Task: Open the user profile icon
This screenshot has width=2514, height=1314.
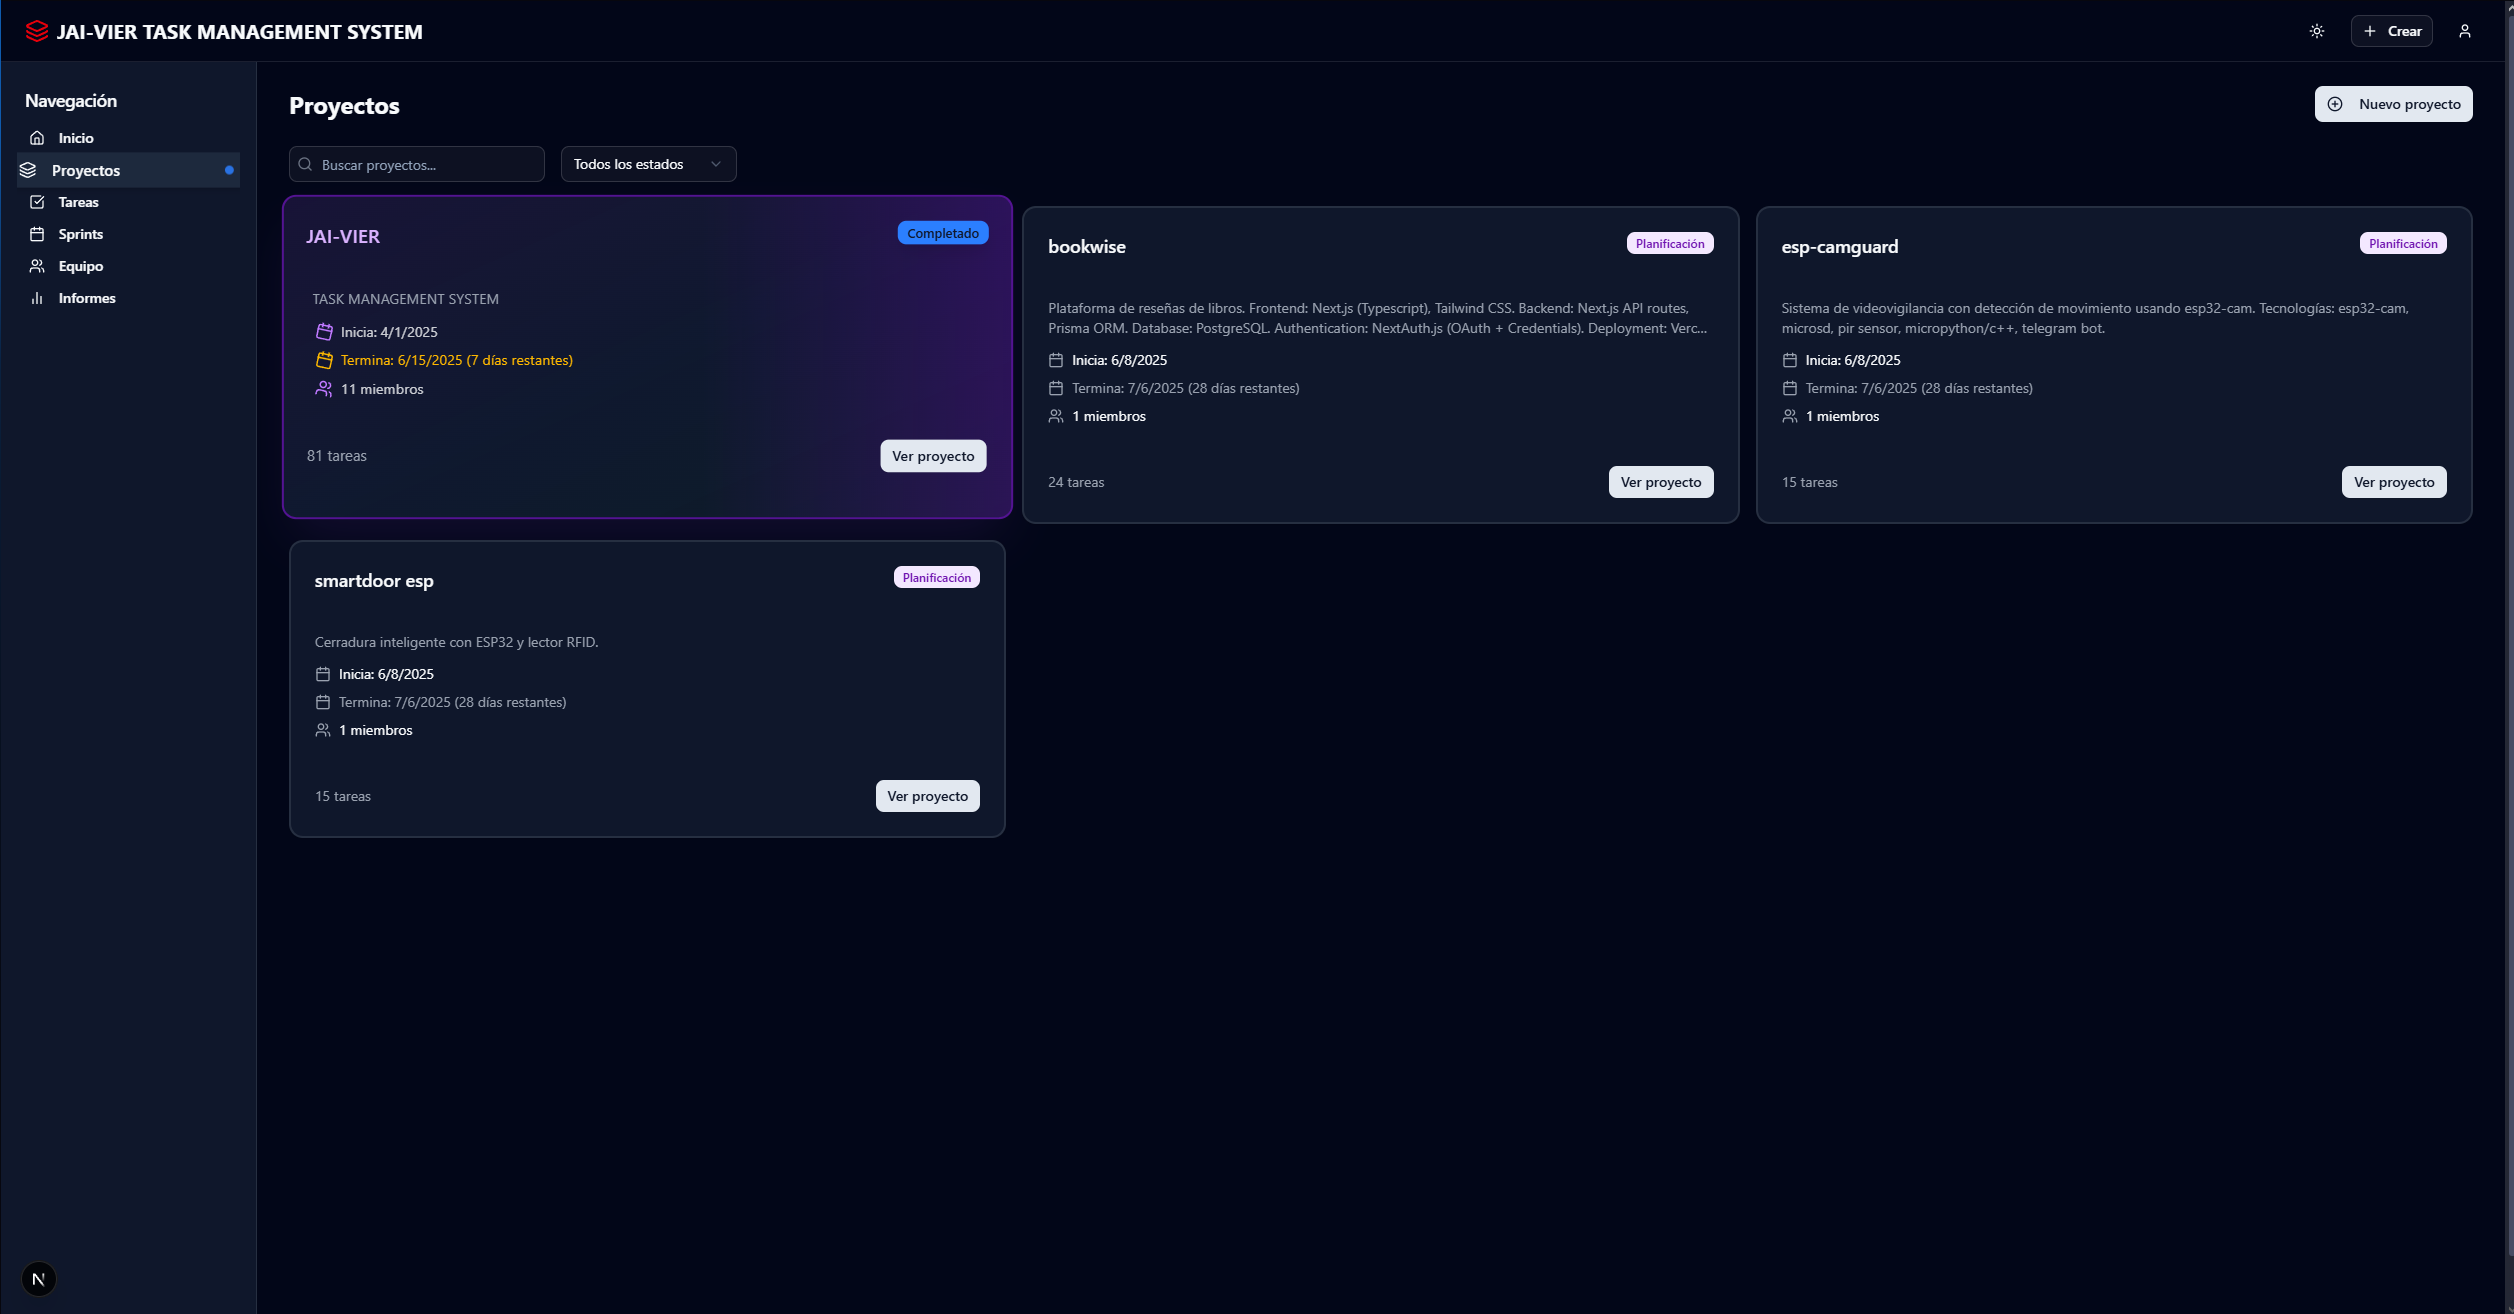Action: 2464,31
